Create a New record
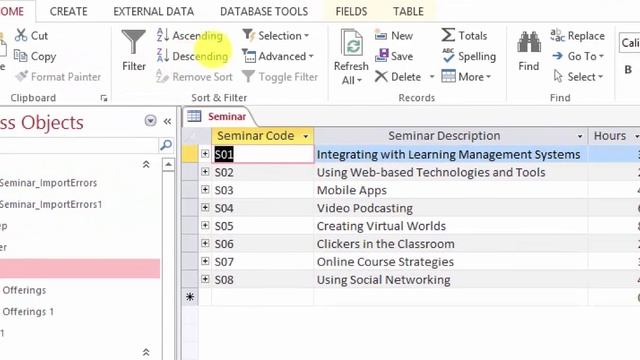The image size is (640, 360). (x=394, y=36)
